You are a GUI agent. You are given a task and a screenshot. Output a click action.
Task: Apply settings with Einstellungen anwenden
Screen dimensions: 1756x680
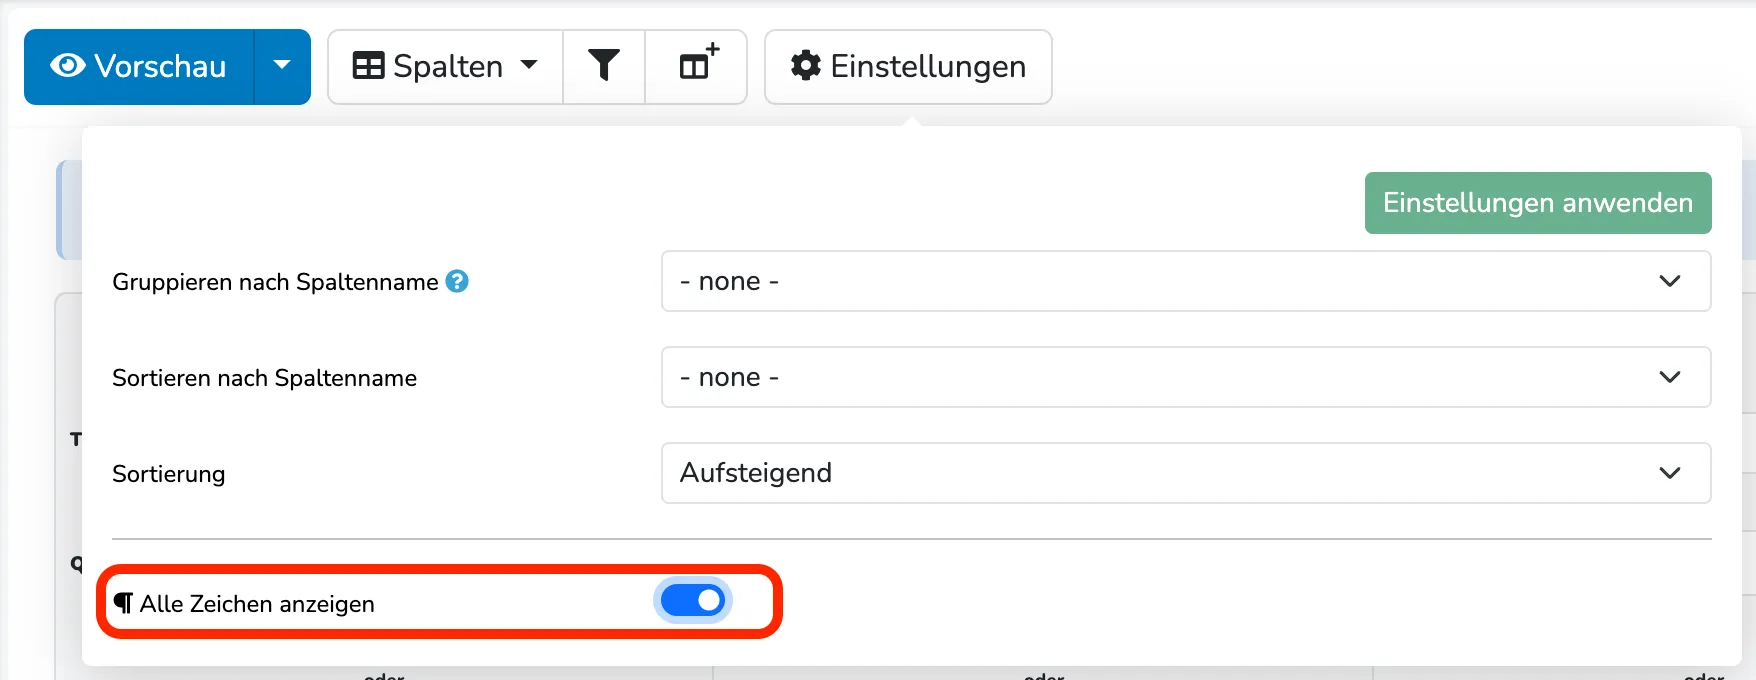(x=1538, y=203)
